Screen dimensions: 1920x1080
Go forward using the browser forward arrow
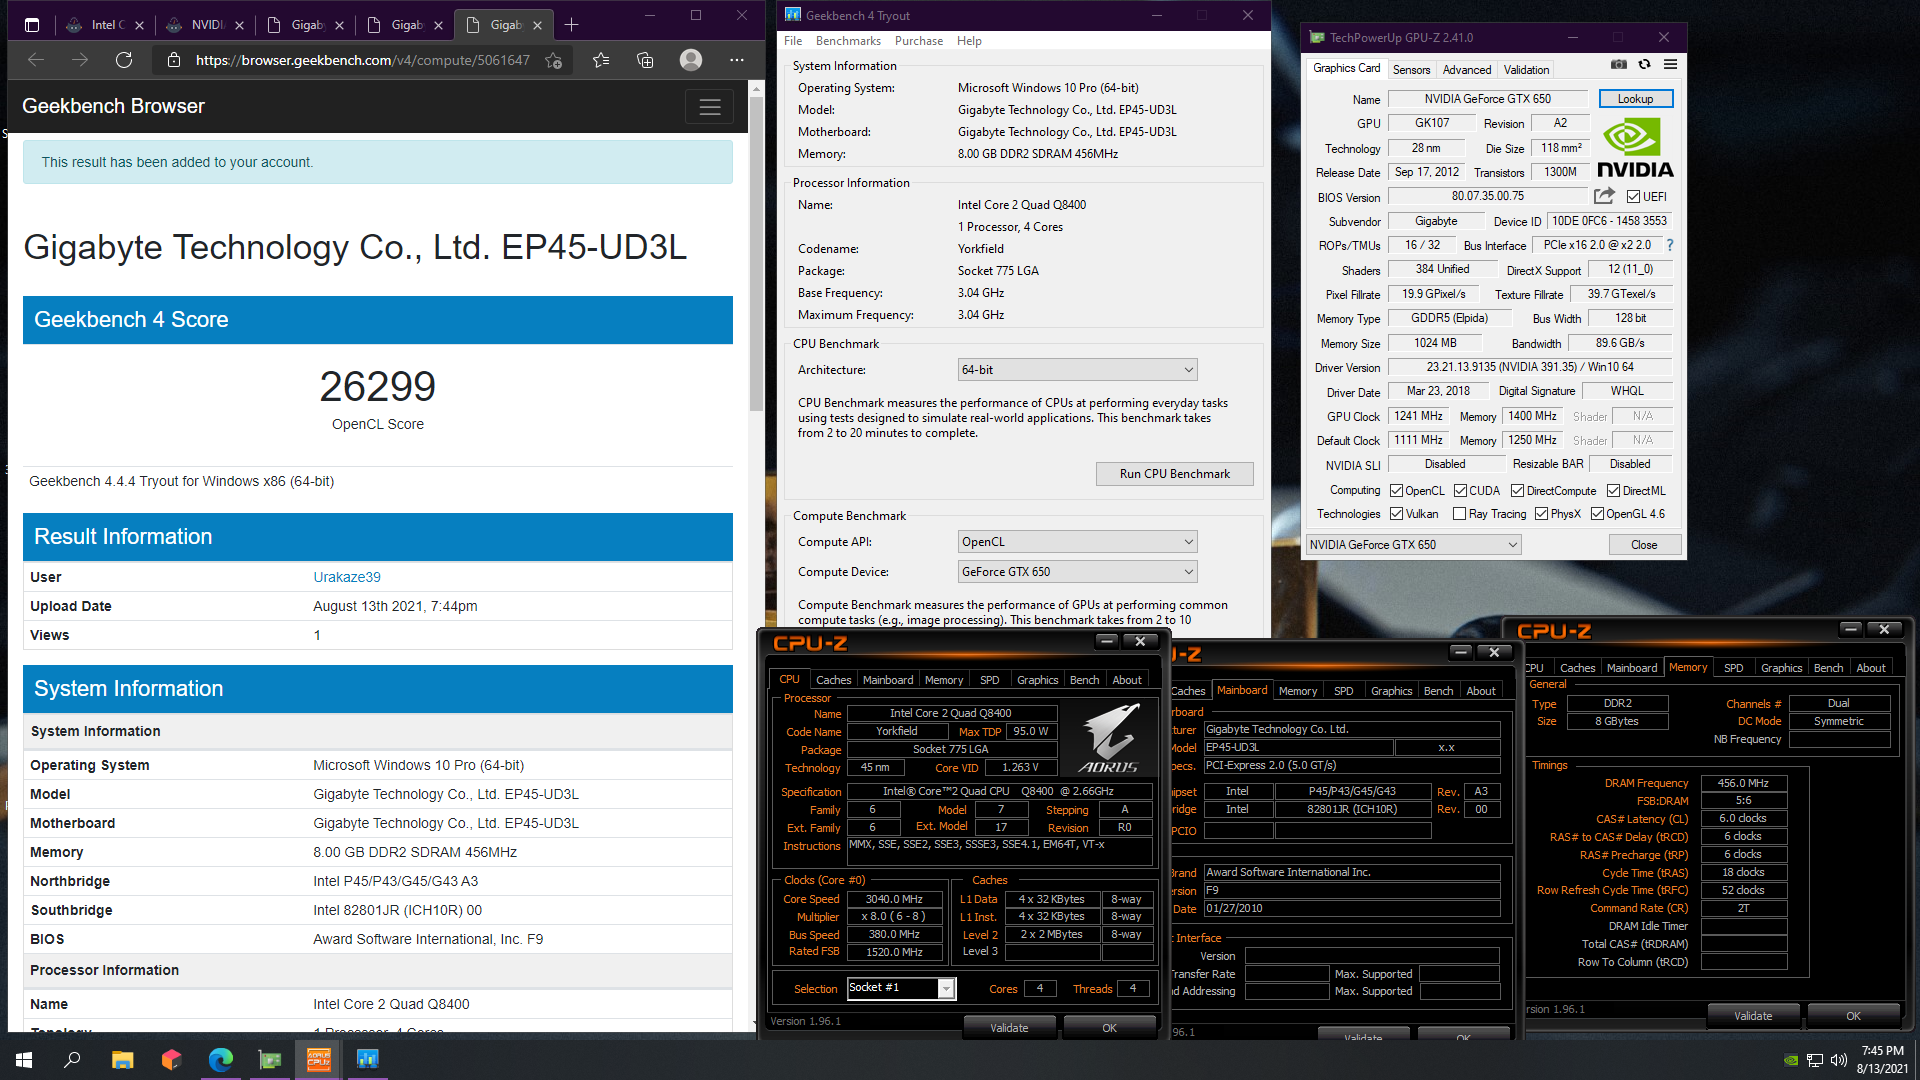click(x=80, y=60)
